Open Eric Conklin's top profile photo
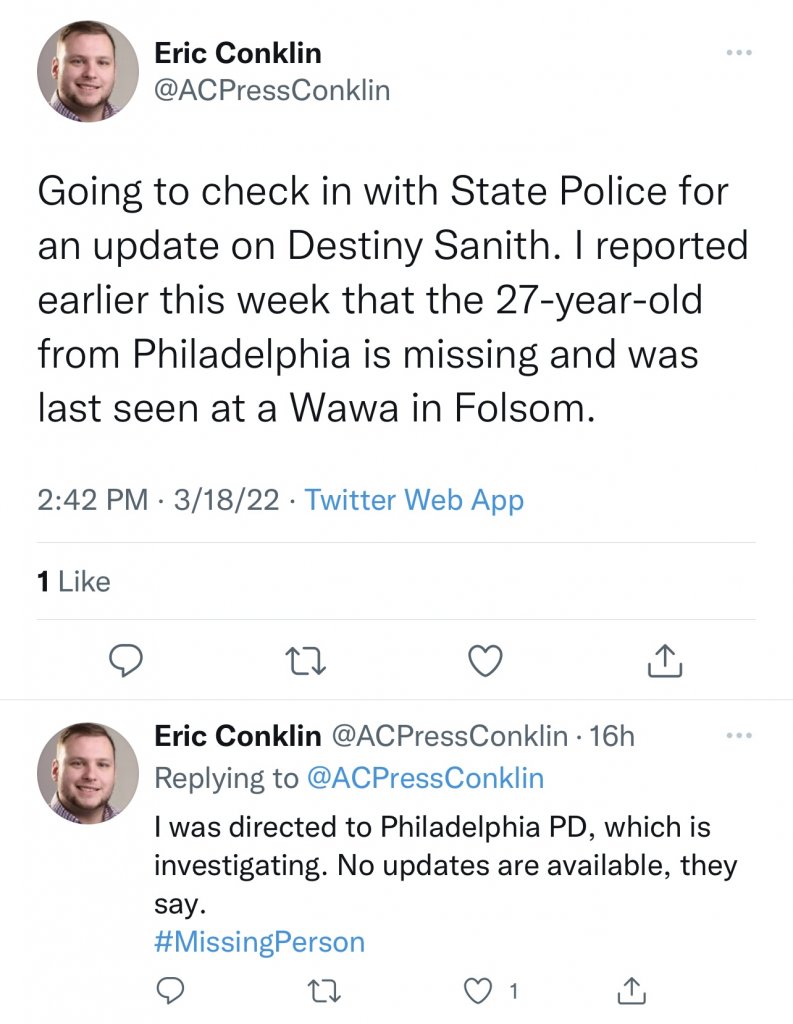Screen dimensions: 793x1024 point(88,70)
